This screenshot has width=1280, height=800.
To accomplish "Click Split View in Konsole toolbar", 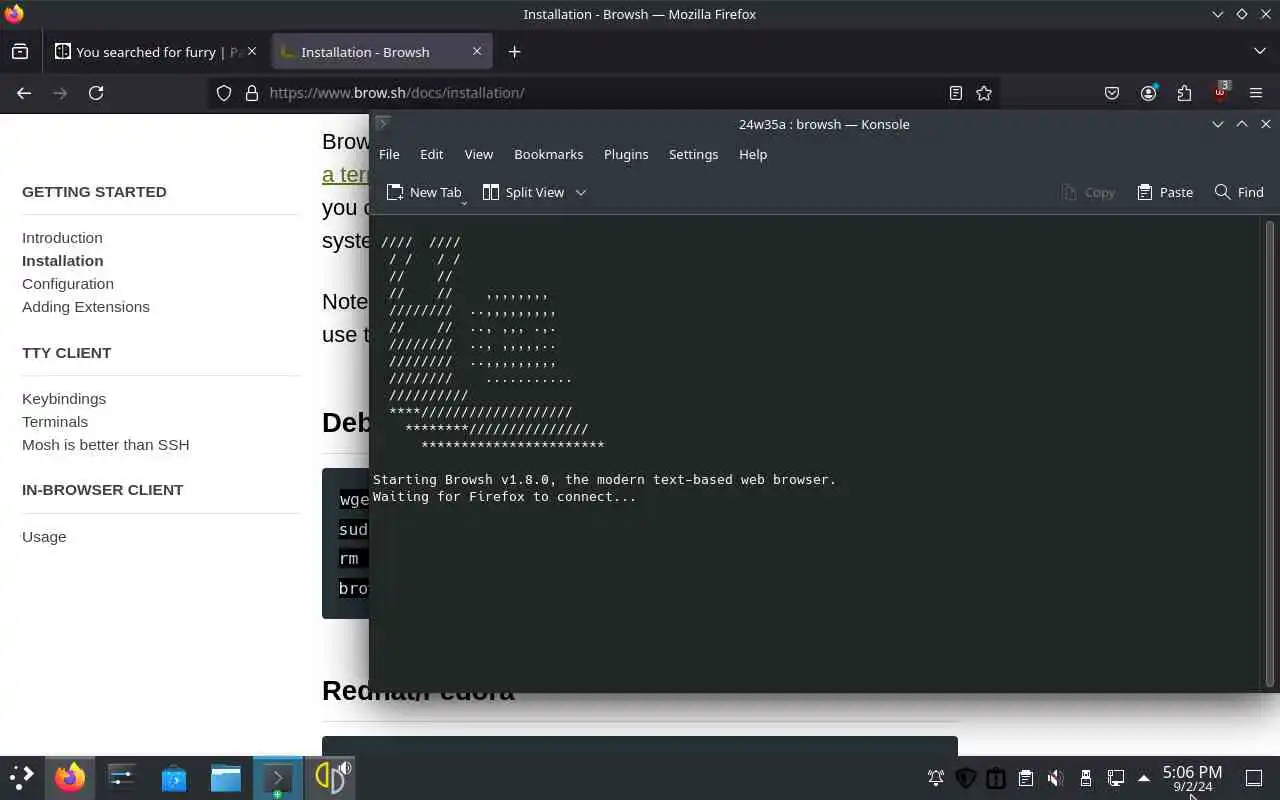I will pos(523,192).
